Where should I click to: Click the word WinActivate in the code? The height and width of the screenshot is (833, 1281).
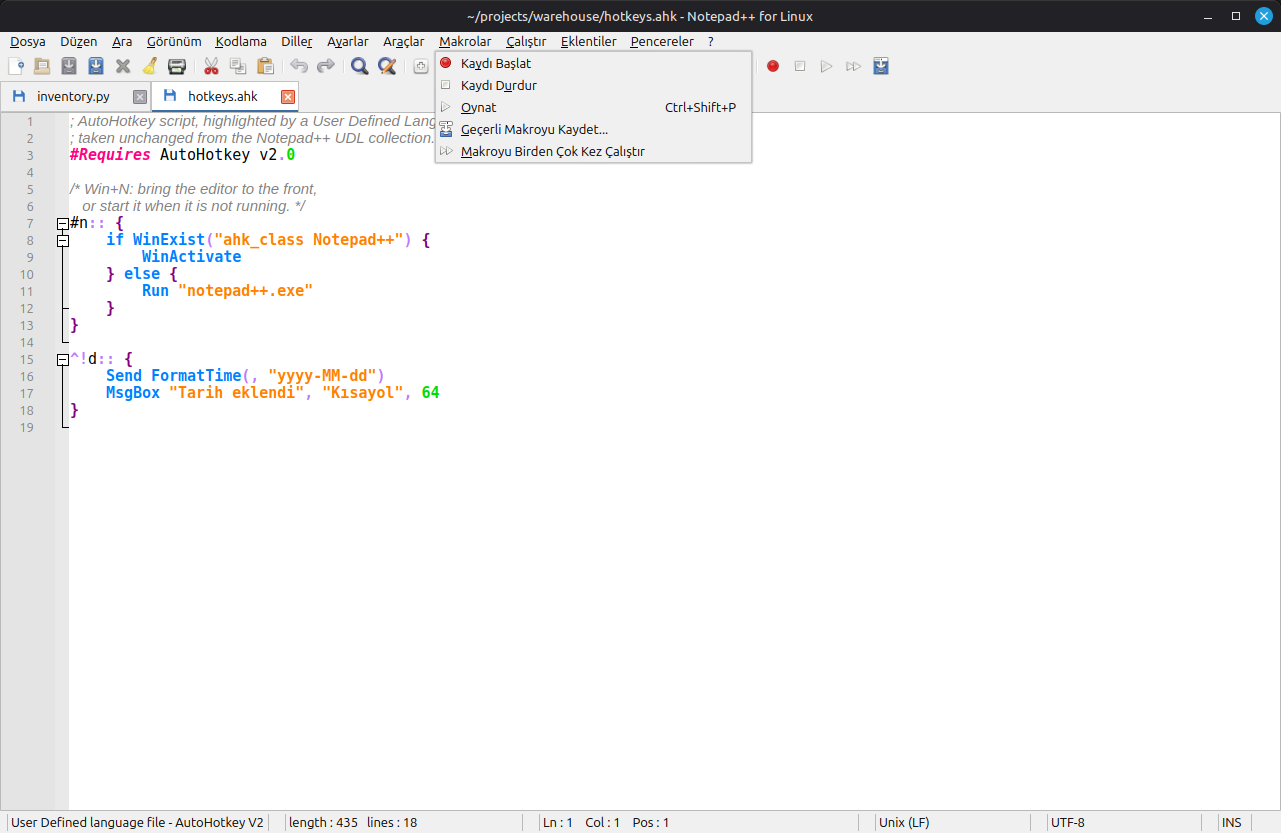[x=191, y=257]
